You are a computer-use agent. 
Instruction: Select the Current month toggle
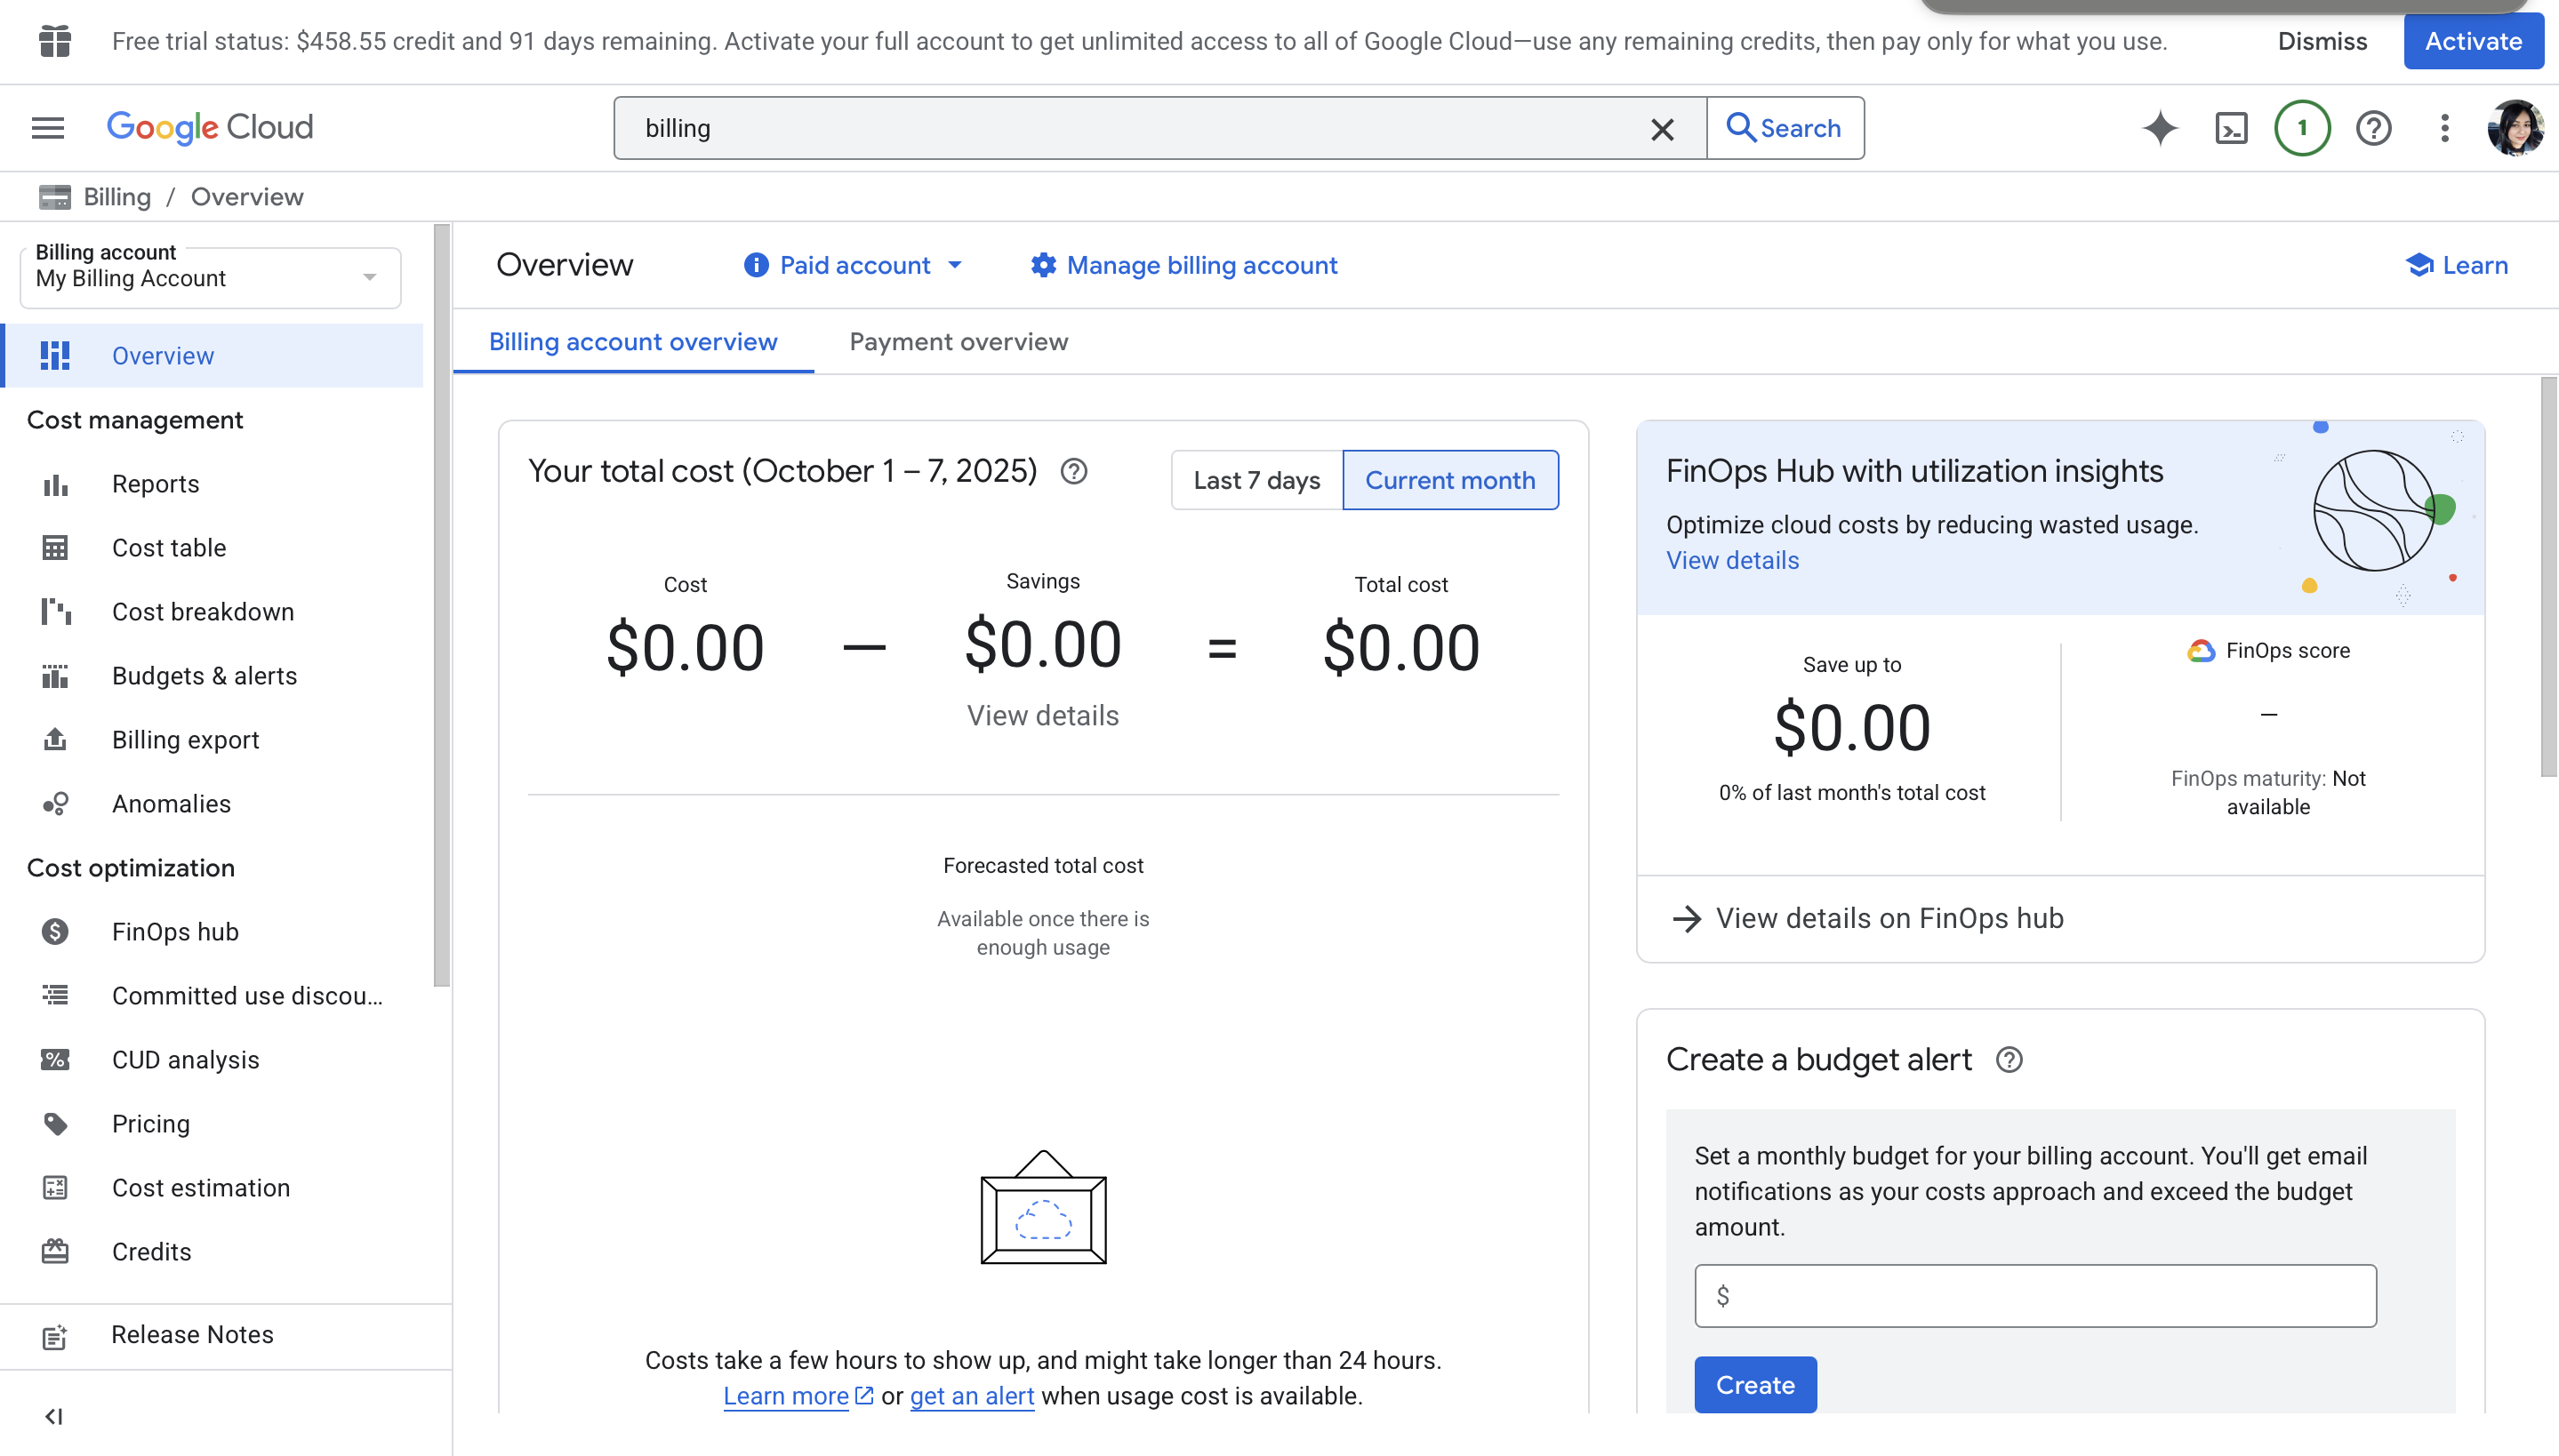(1449, 481)
